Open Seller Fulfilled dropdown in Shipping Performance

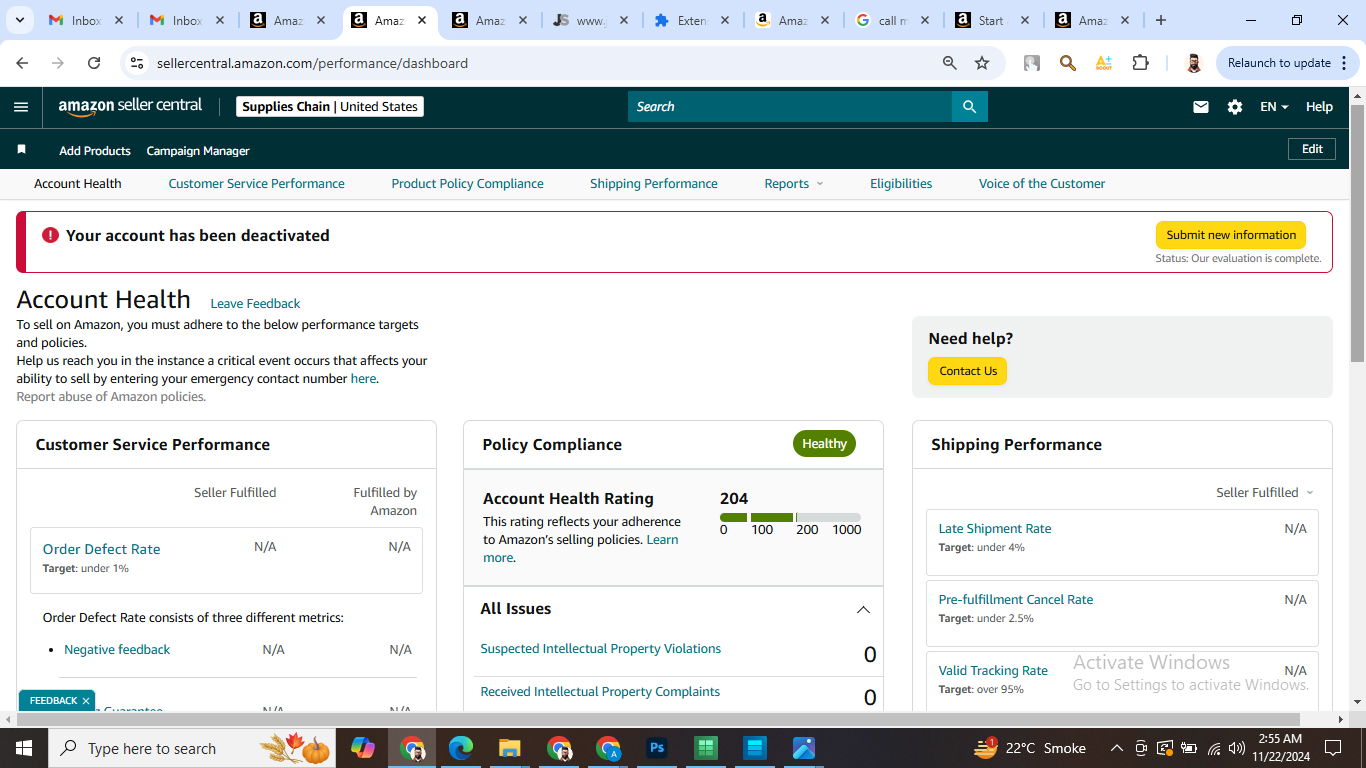pyautogui.click(x=1265, y=492)
